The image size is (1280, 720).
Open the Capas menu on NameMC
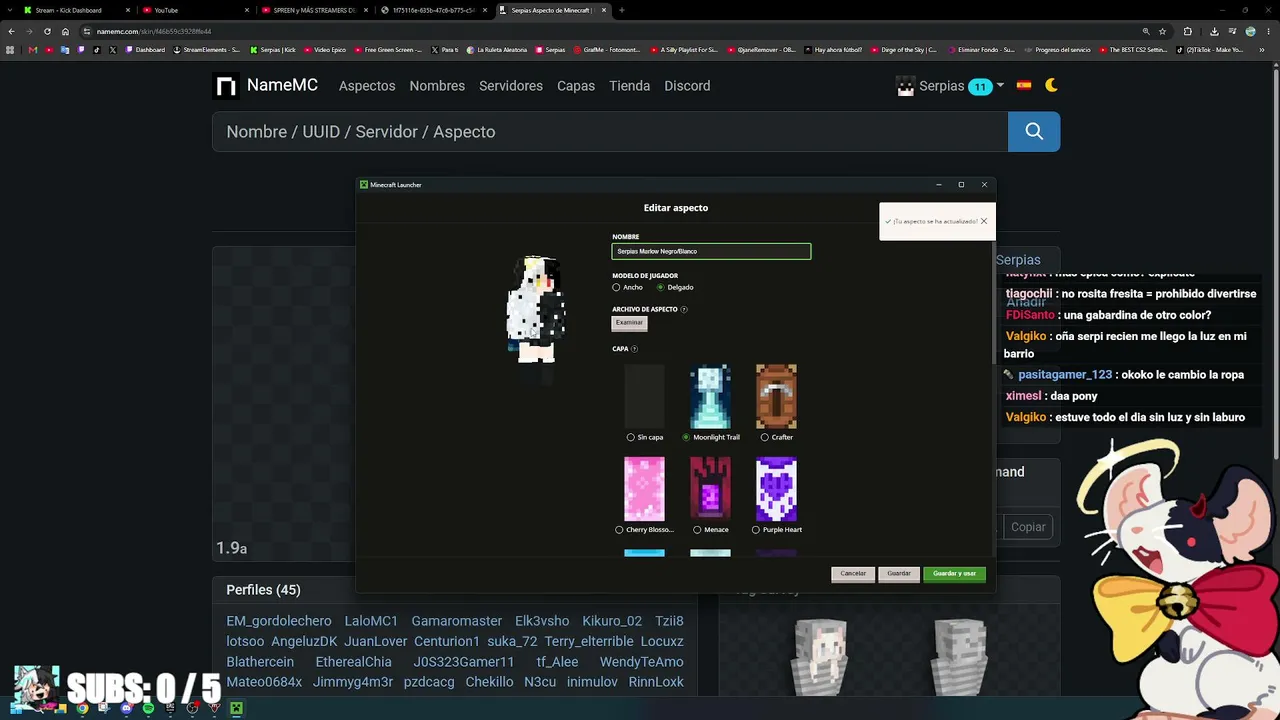576,86
